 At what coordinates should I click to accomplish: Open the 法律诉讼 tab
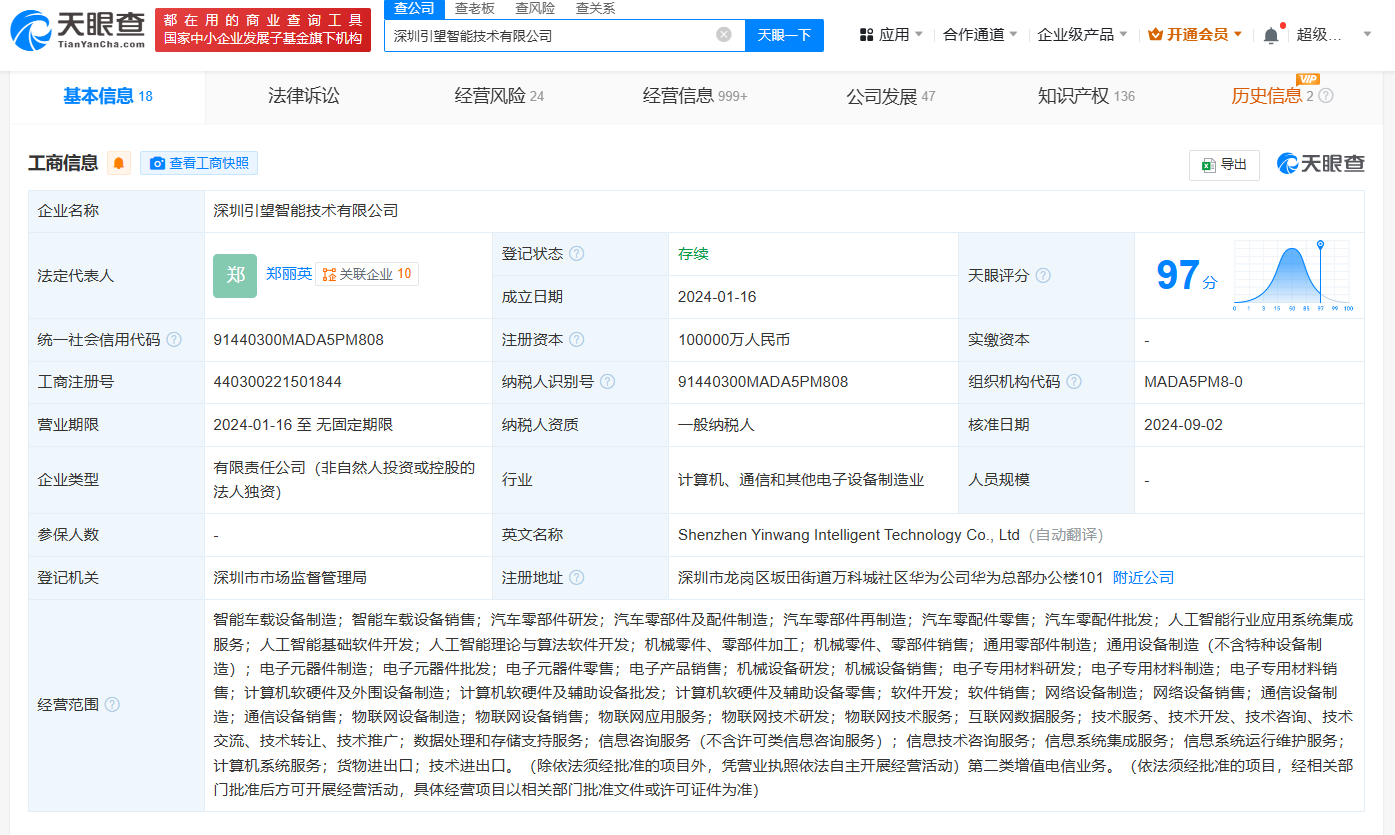tap(305, 96)
